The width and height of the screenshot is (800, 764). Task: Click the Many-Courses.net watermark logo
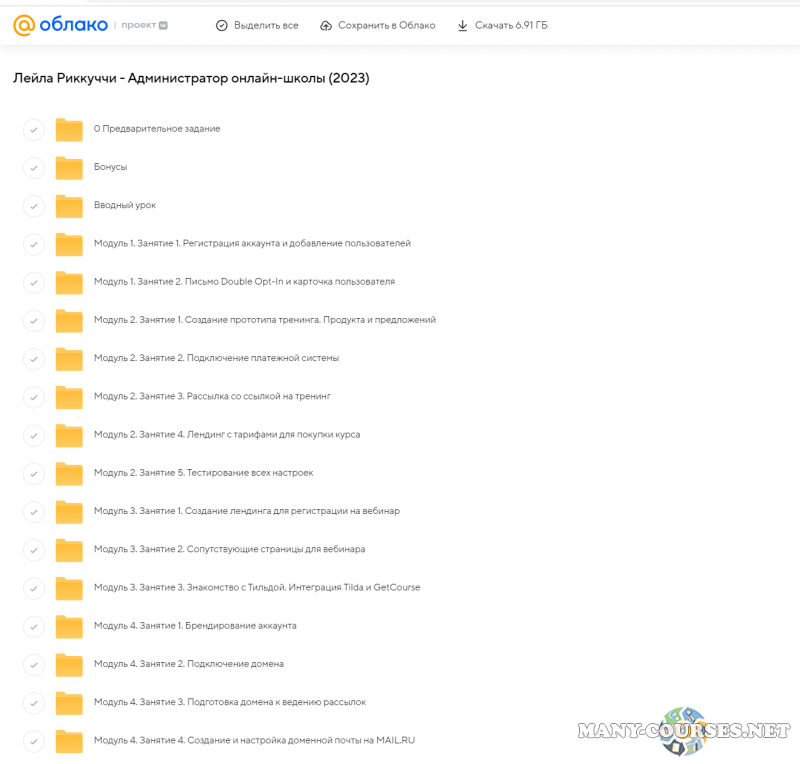(x=683, y=728)
